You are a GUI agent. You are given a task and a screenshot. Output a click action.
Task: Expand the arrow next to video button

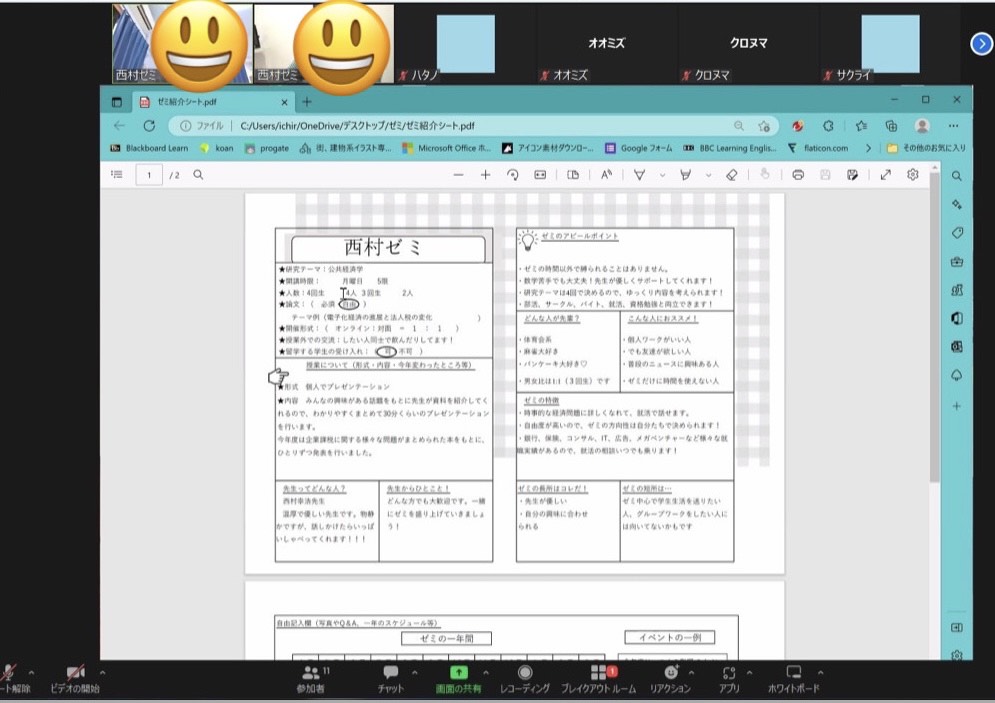coord(102,672)
